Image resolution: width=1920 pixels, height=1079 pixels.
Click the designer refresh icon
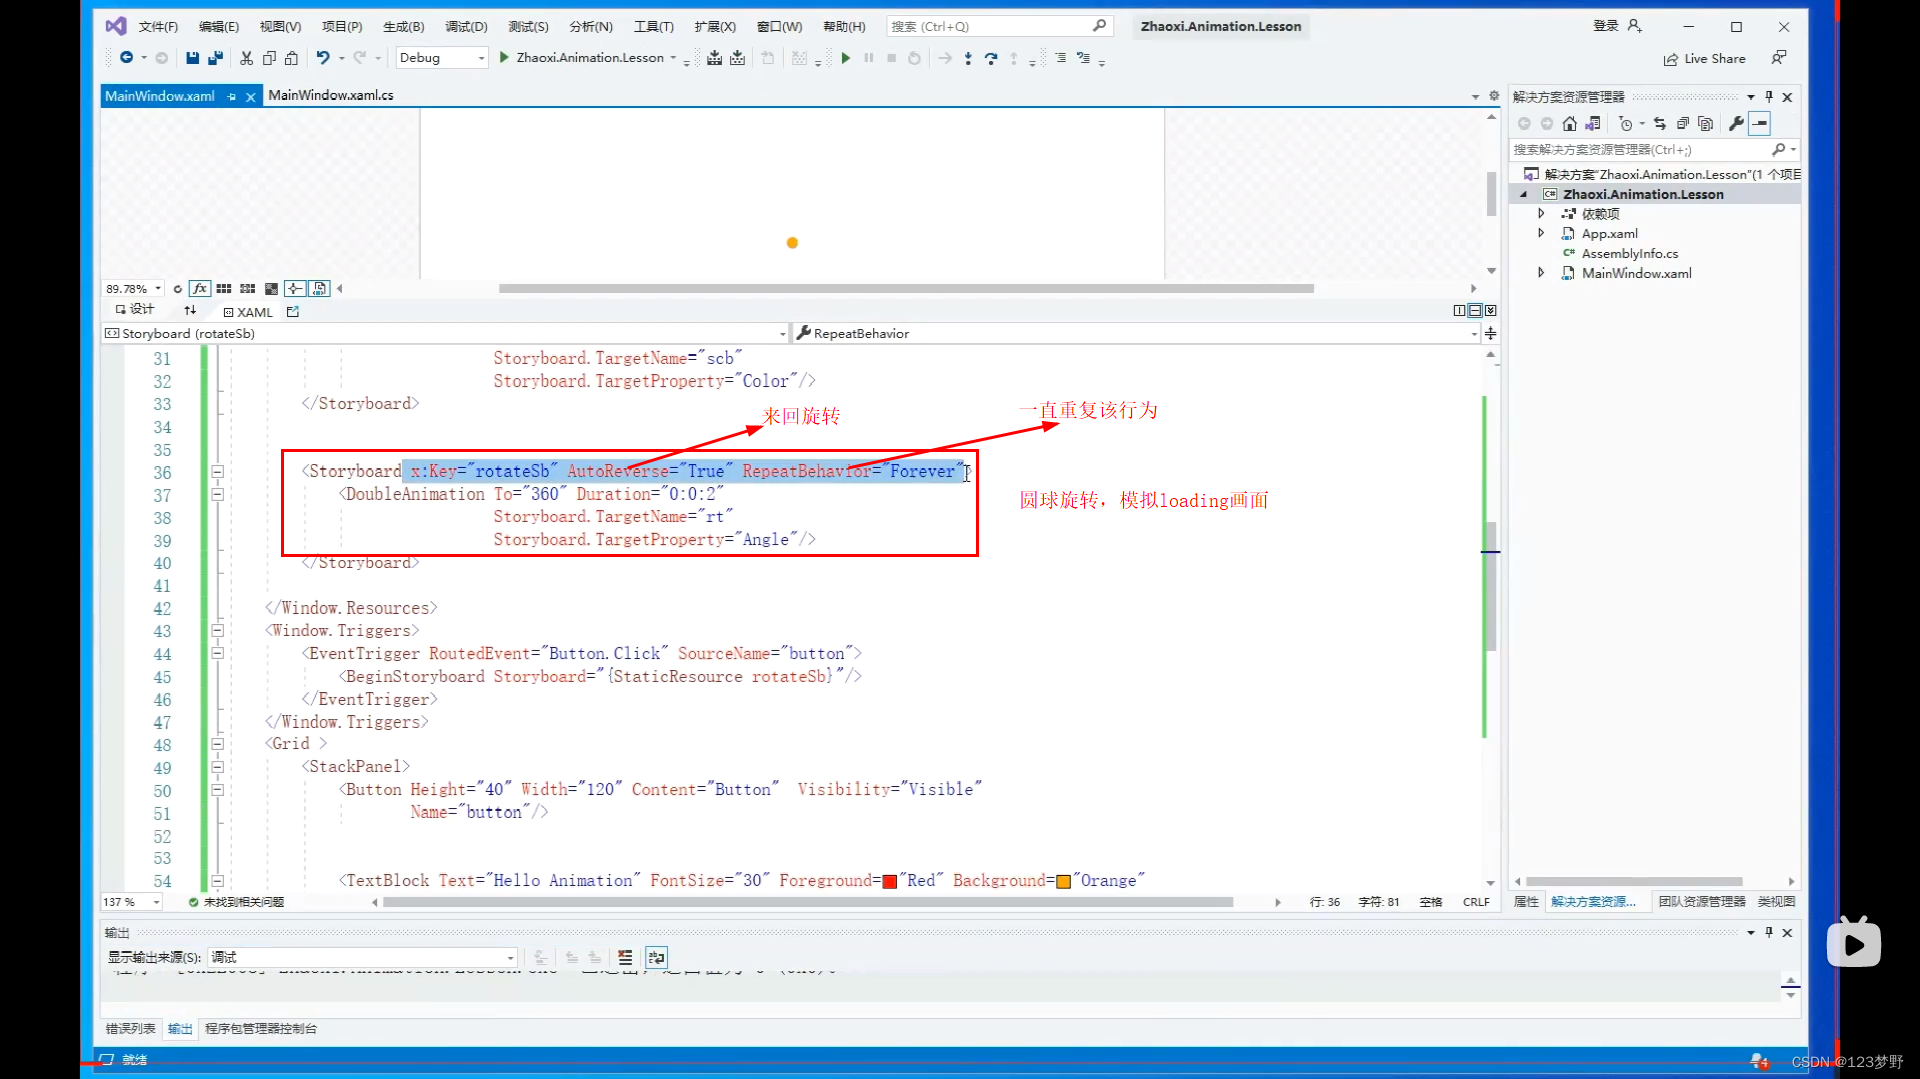(178, 288)
